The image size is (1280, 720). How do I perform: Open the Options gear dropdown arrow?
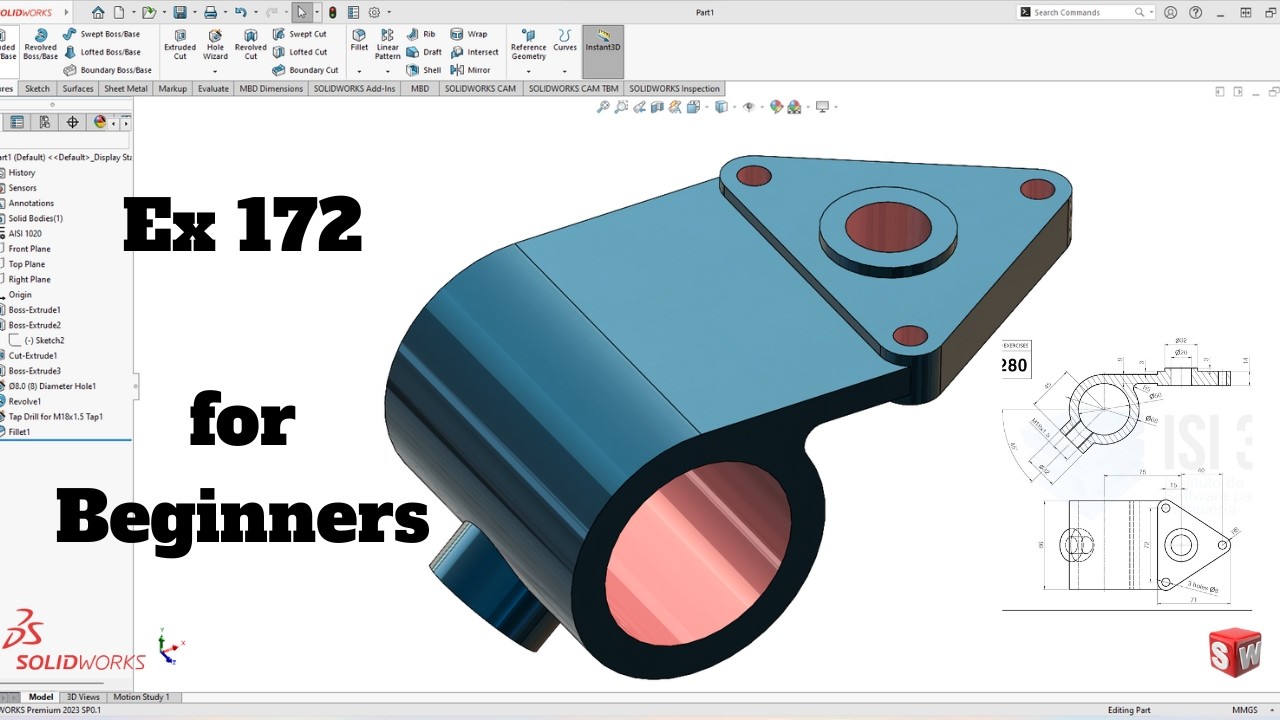(x=389, y=13)
